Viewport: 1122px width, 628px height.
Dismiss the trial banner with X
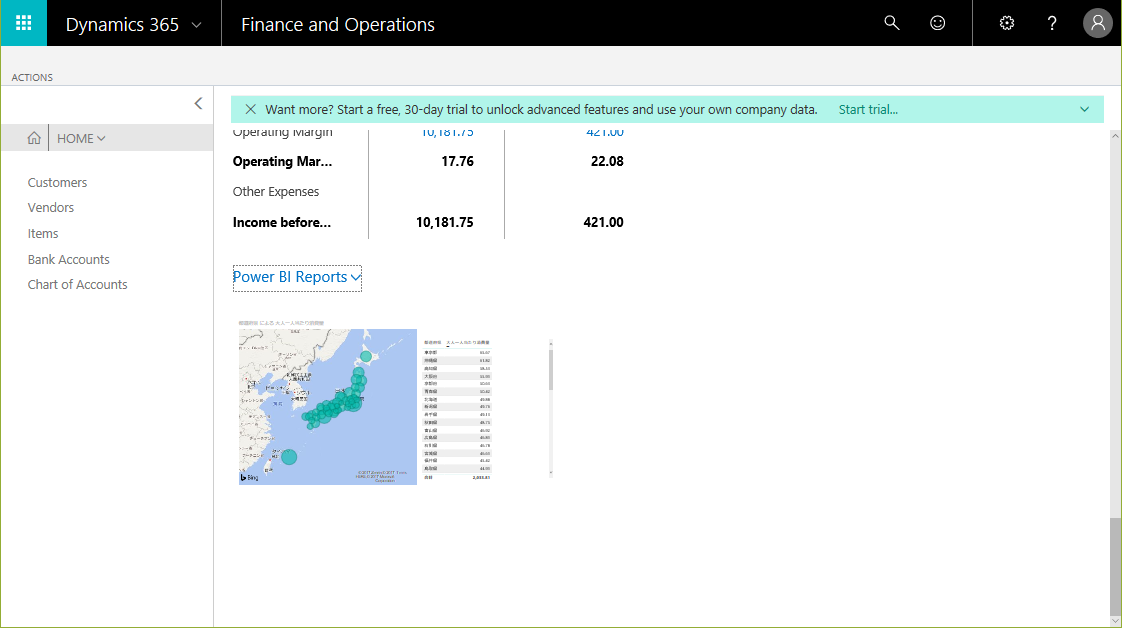pyautogui.click(x=250, y=109)
